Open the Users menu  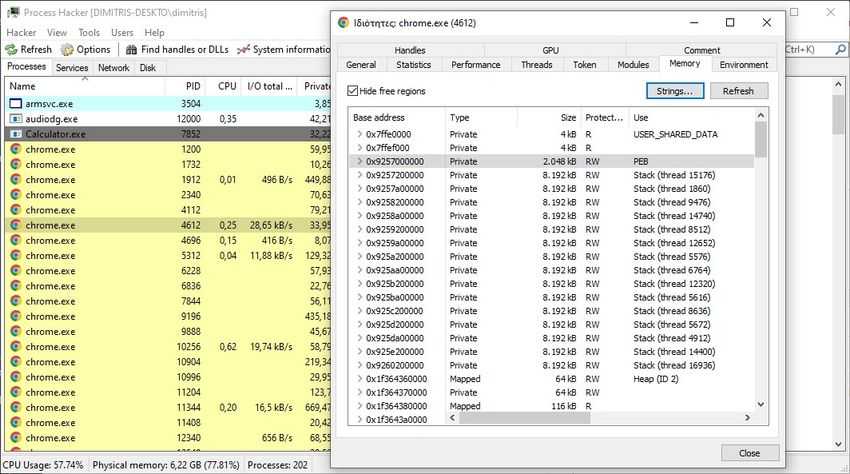(x=122, y=33)
